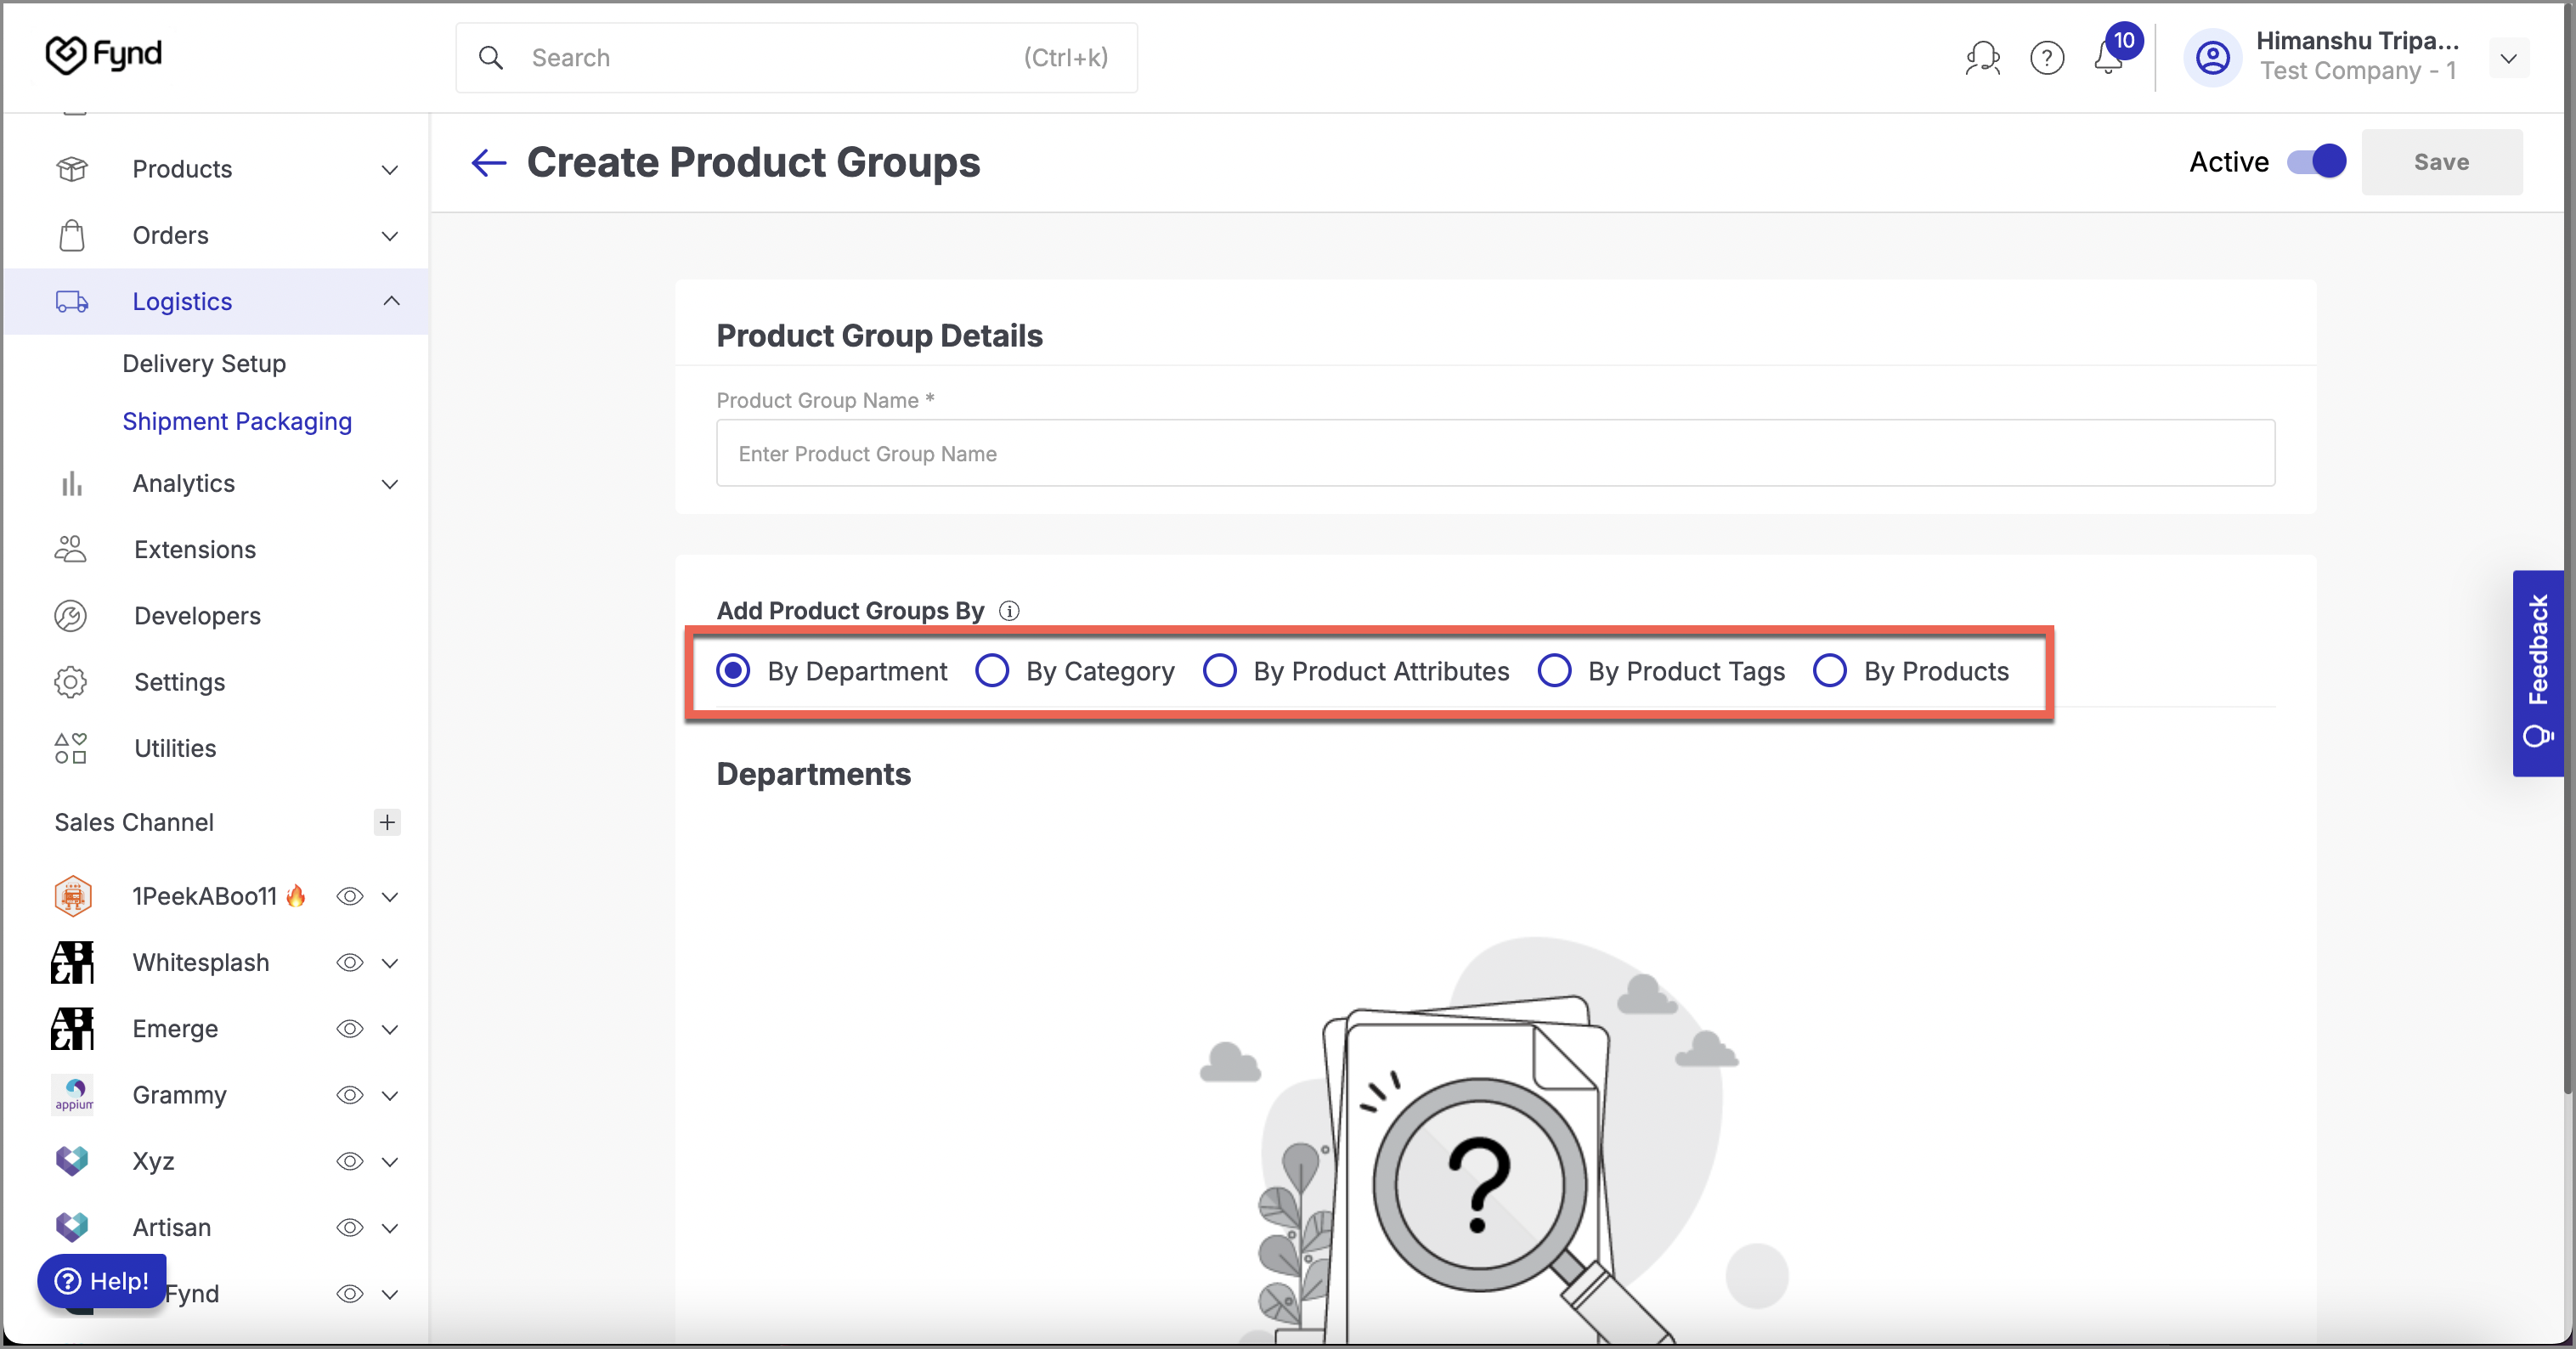Click the Artisan channel logo
Image resolution: width=2576 pixels, height=1349 pixels.
pos(73,1227)
